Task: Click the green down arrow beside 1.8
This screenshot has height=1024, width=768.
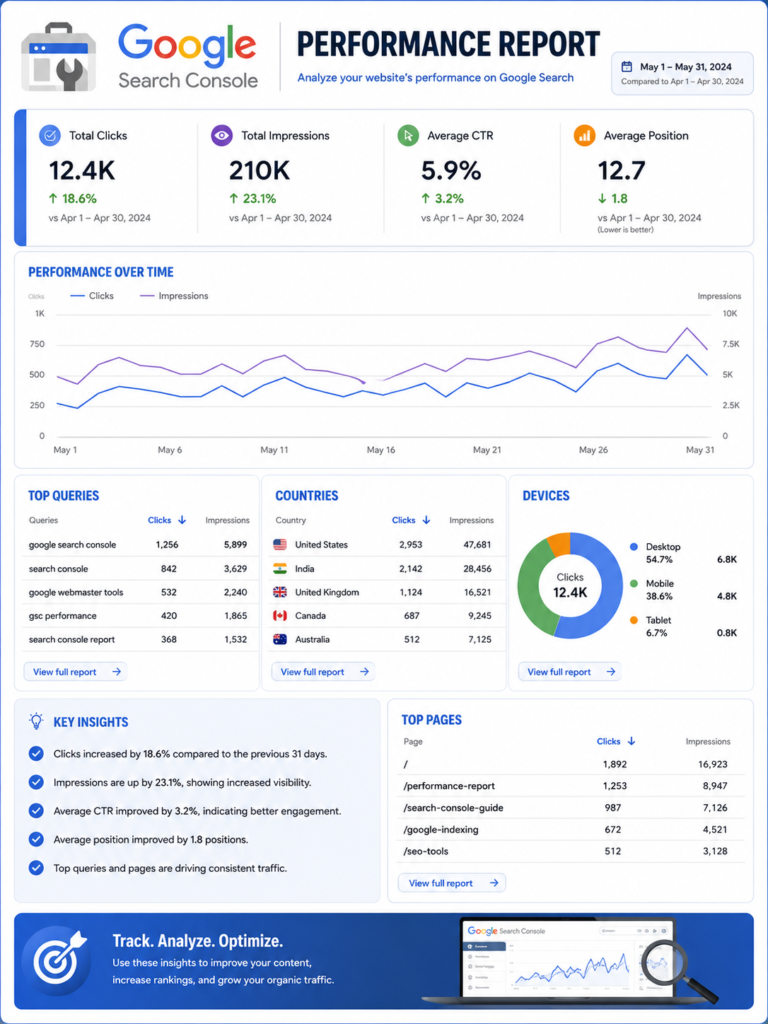Action: click(602, 199)
